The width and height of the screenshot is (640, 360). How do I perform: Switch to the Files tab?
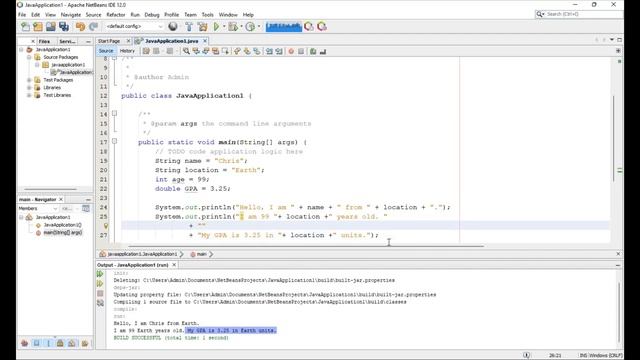click(44, 41)
